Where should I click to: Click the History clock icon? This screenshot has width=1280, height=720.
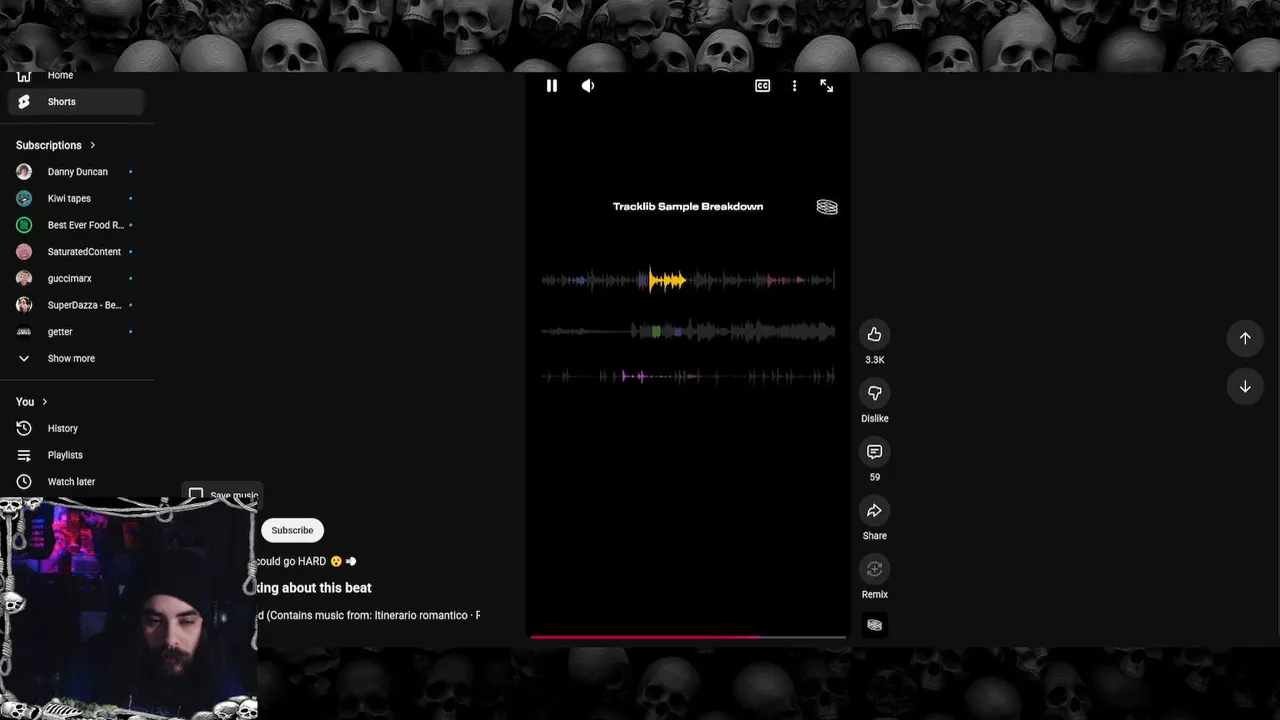pyautogui.click(x=24, y=428)
